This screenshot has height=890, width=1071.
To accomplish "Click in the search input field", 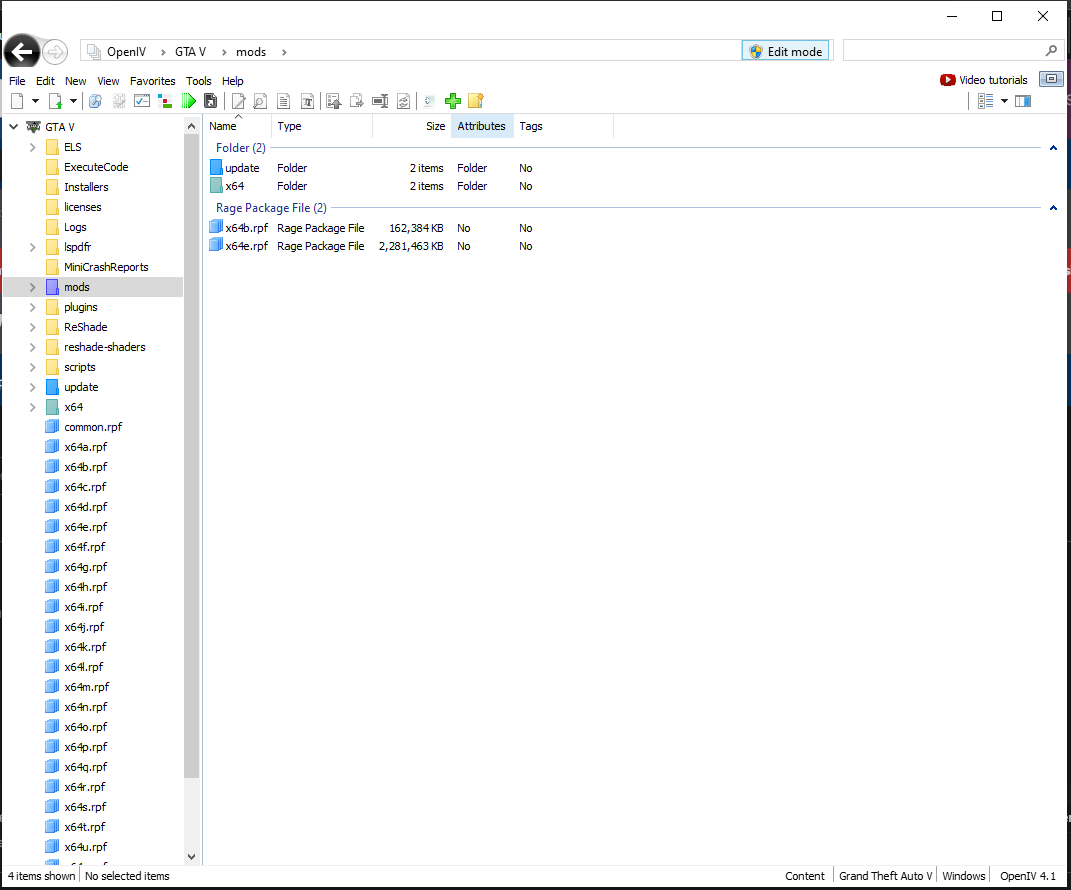I will tap(942, 51).
